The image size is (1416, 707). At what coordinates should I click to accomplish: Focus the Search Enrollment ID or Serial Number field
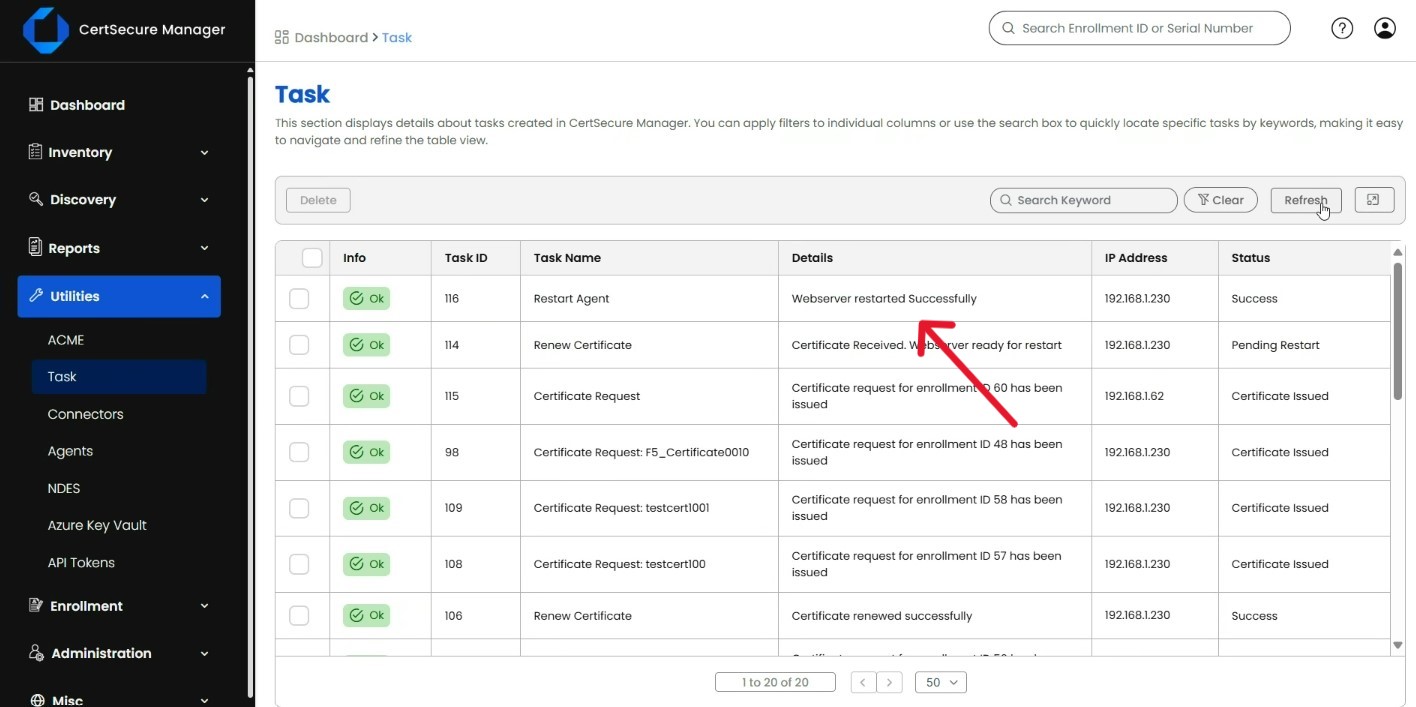coord(1139,28)
